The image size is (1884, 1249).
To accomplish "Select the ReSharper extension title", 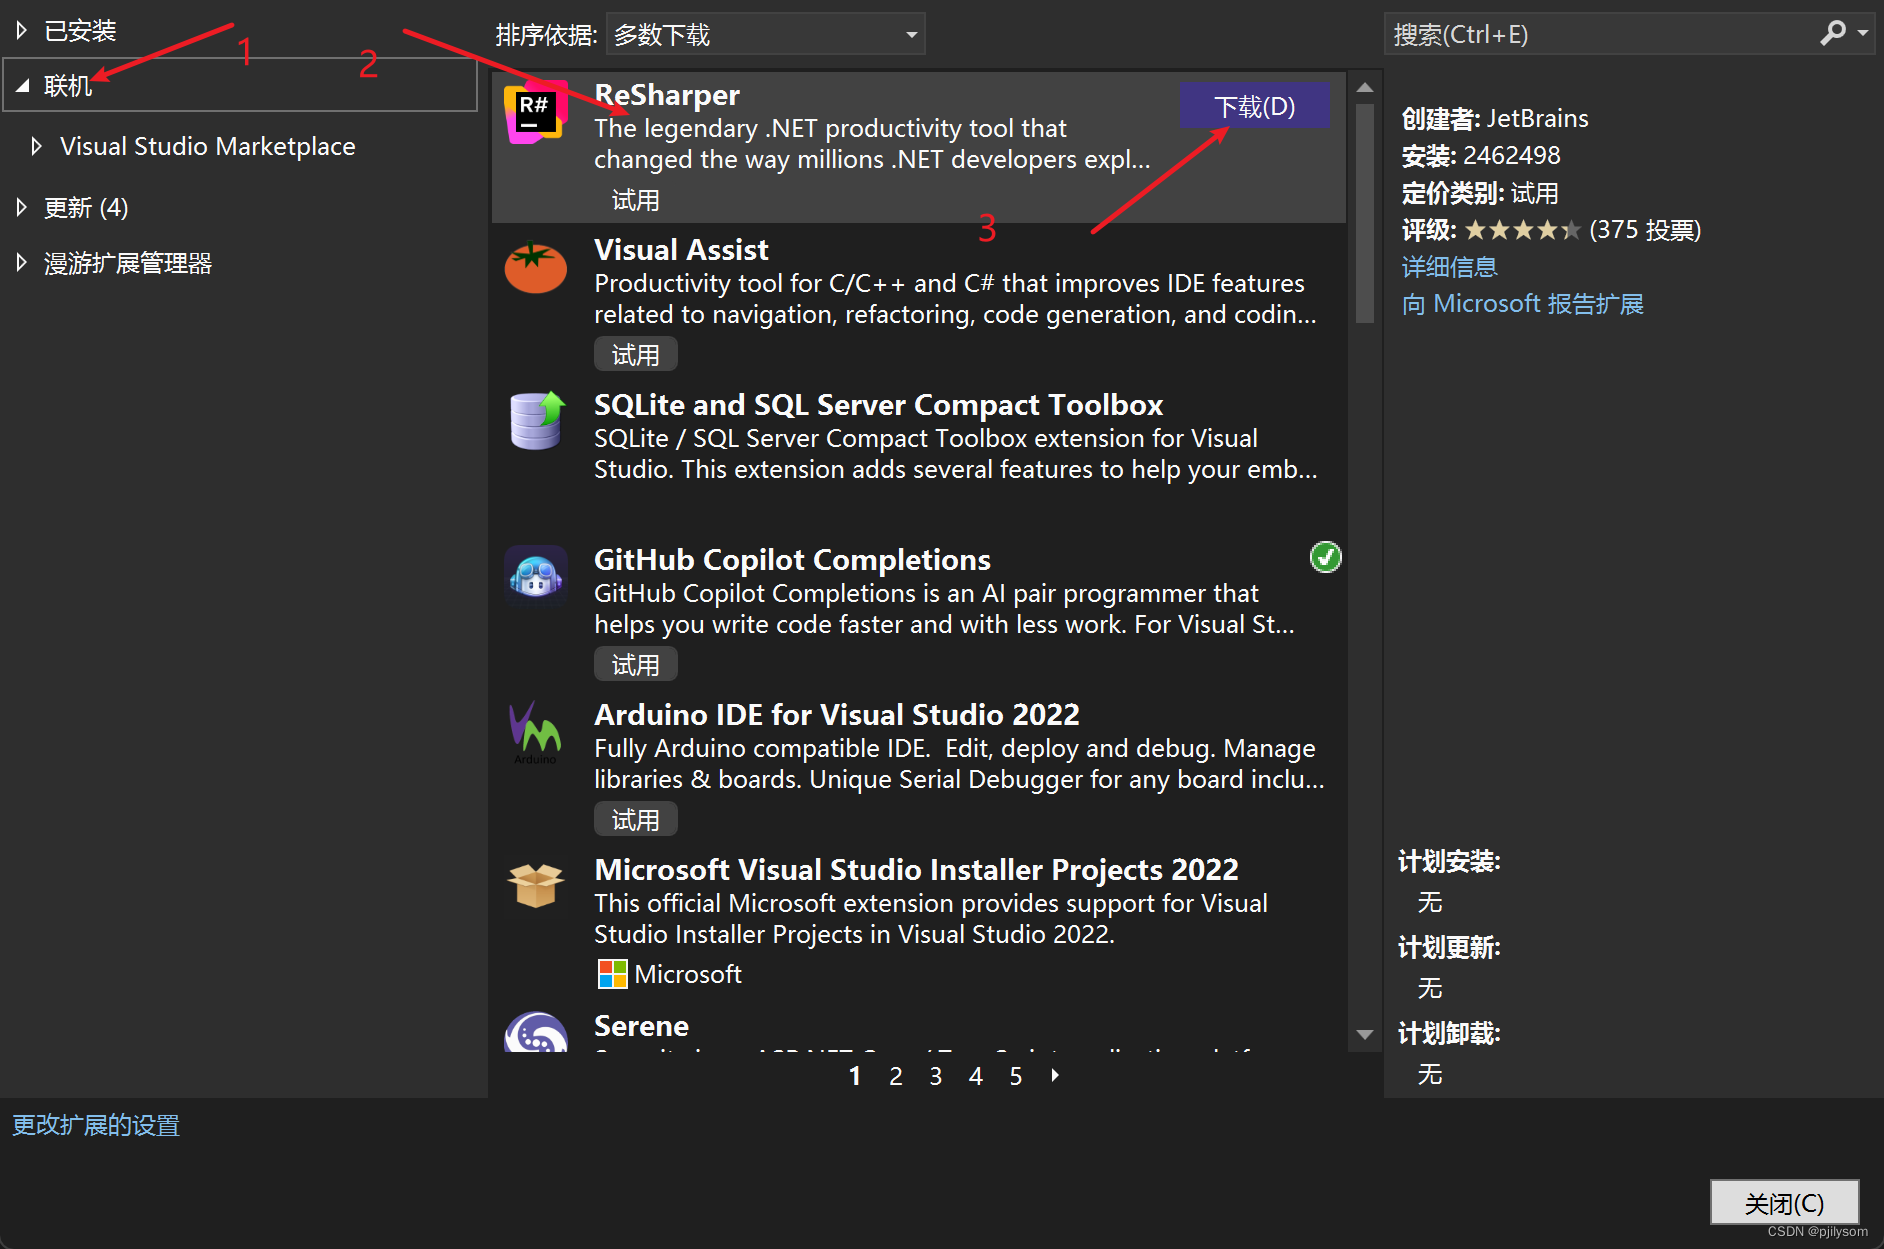I will [667, 95].
